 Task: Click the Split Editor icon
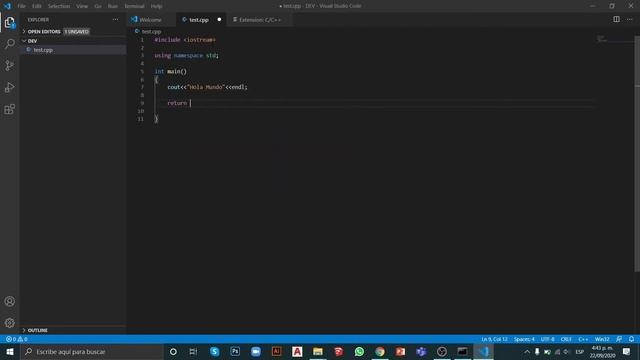tap(616, 19)
